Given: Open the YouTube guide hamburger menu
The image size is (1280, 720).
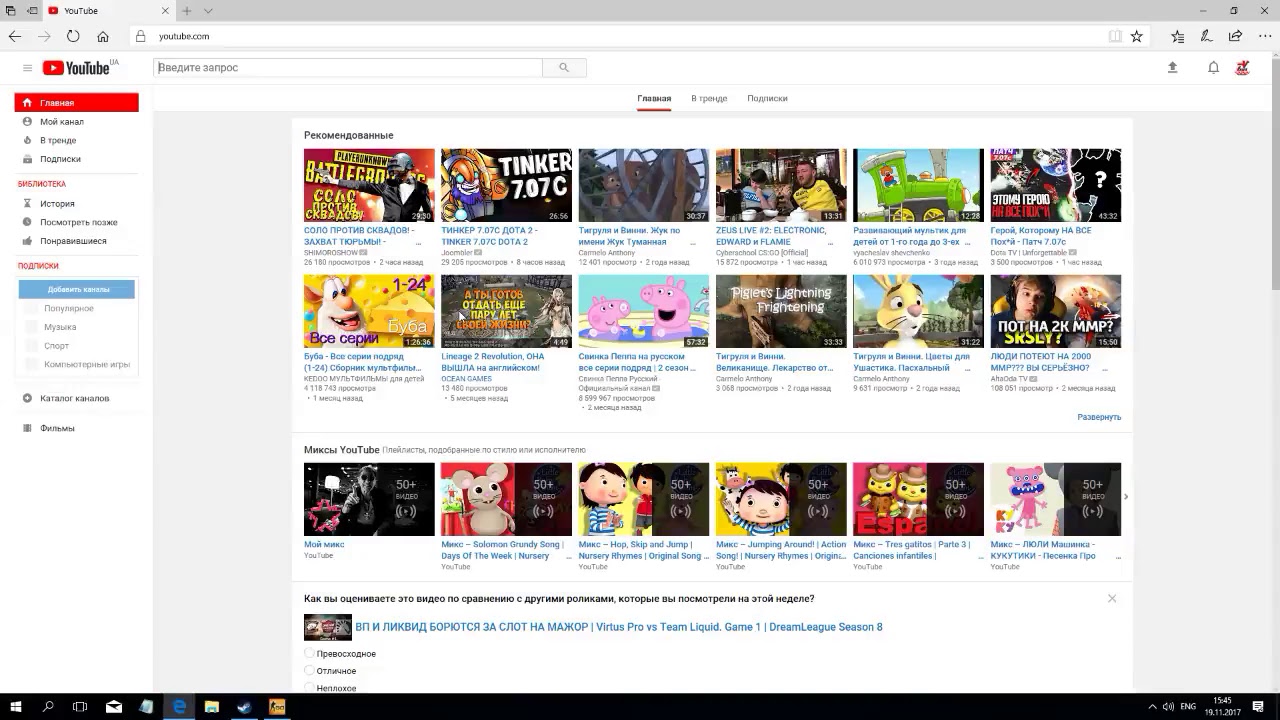Looking at the screenshot, I should [x=27, y=68].
